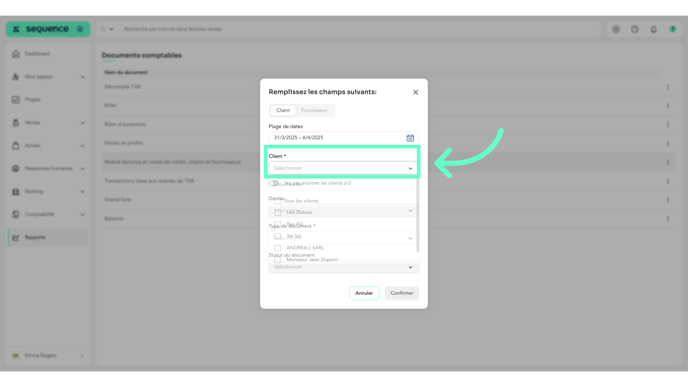The width and height of the screenshot is (688, 387).
Task: Open the calendar icon in date range field
Action: click(x=410, y=138)
